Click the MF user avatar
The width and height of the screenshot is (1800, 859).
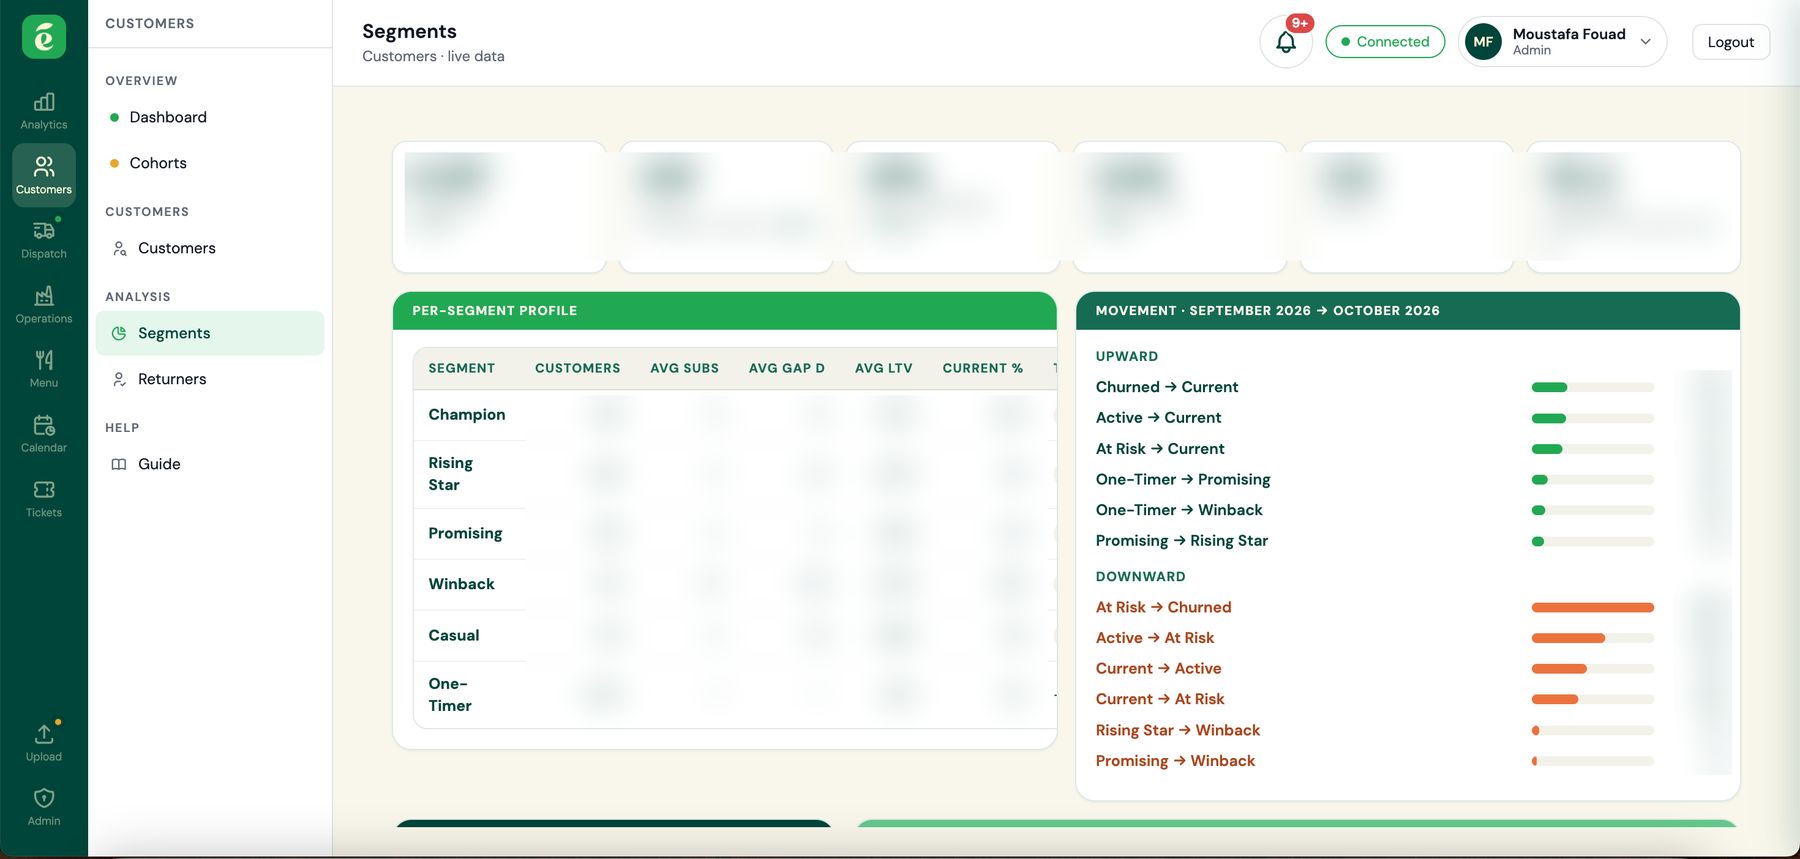pos(1483,42)
